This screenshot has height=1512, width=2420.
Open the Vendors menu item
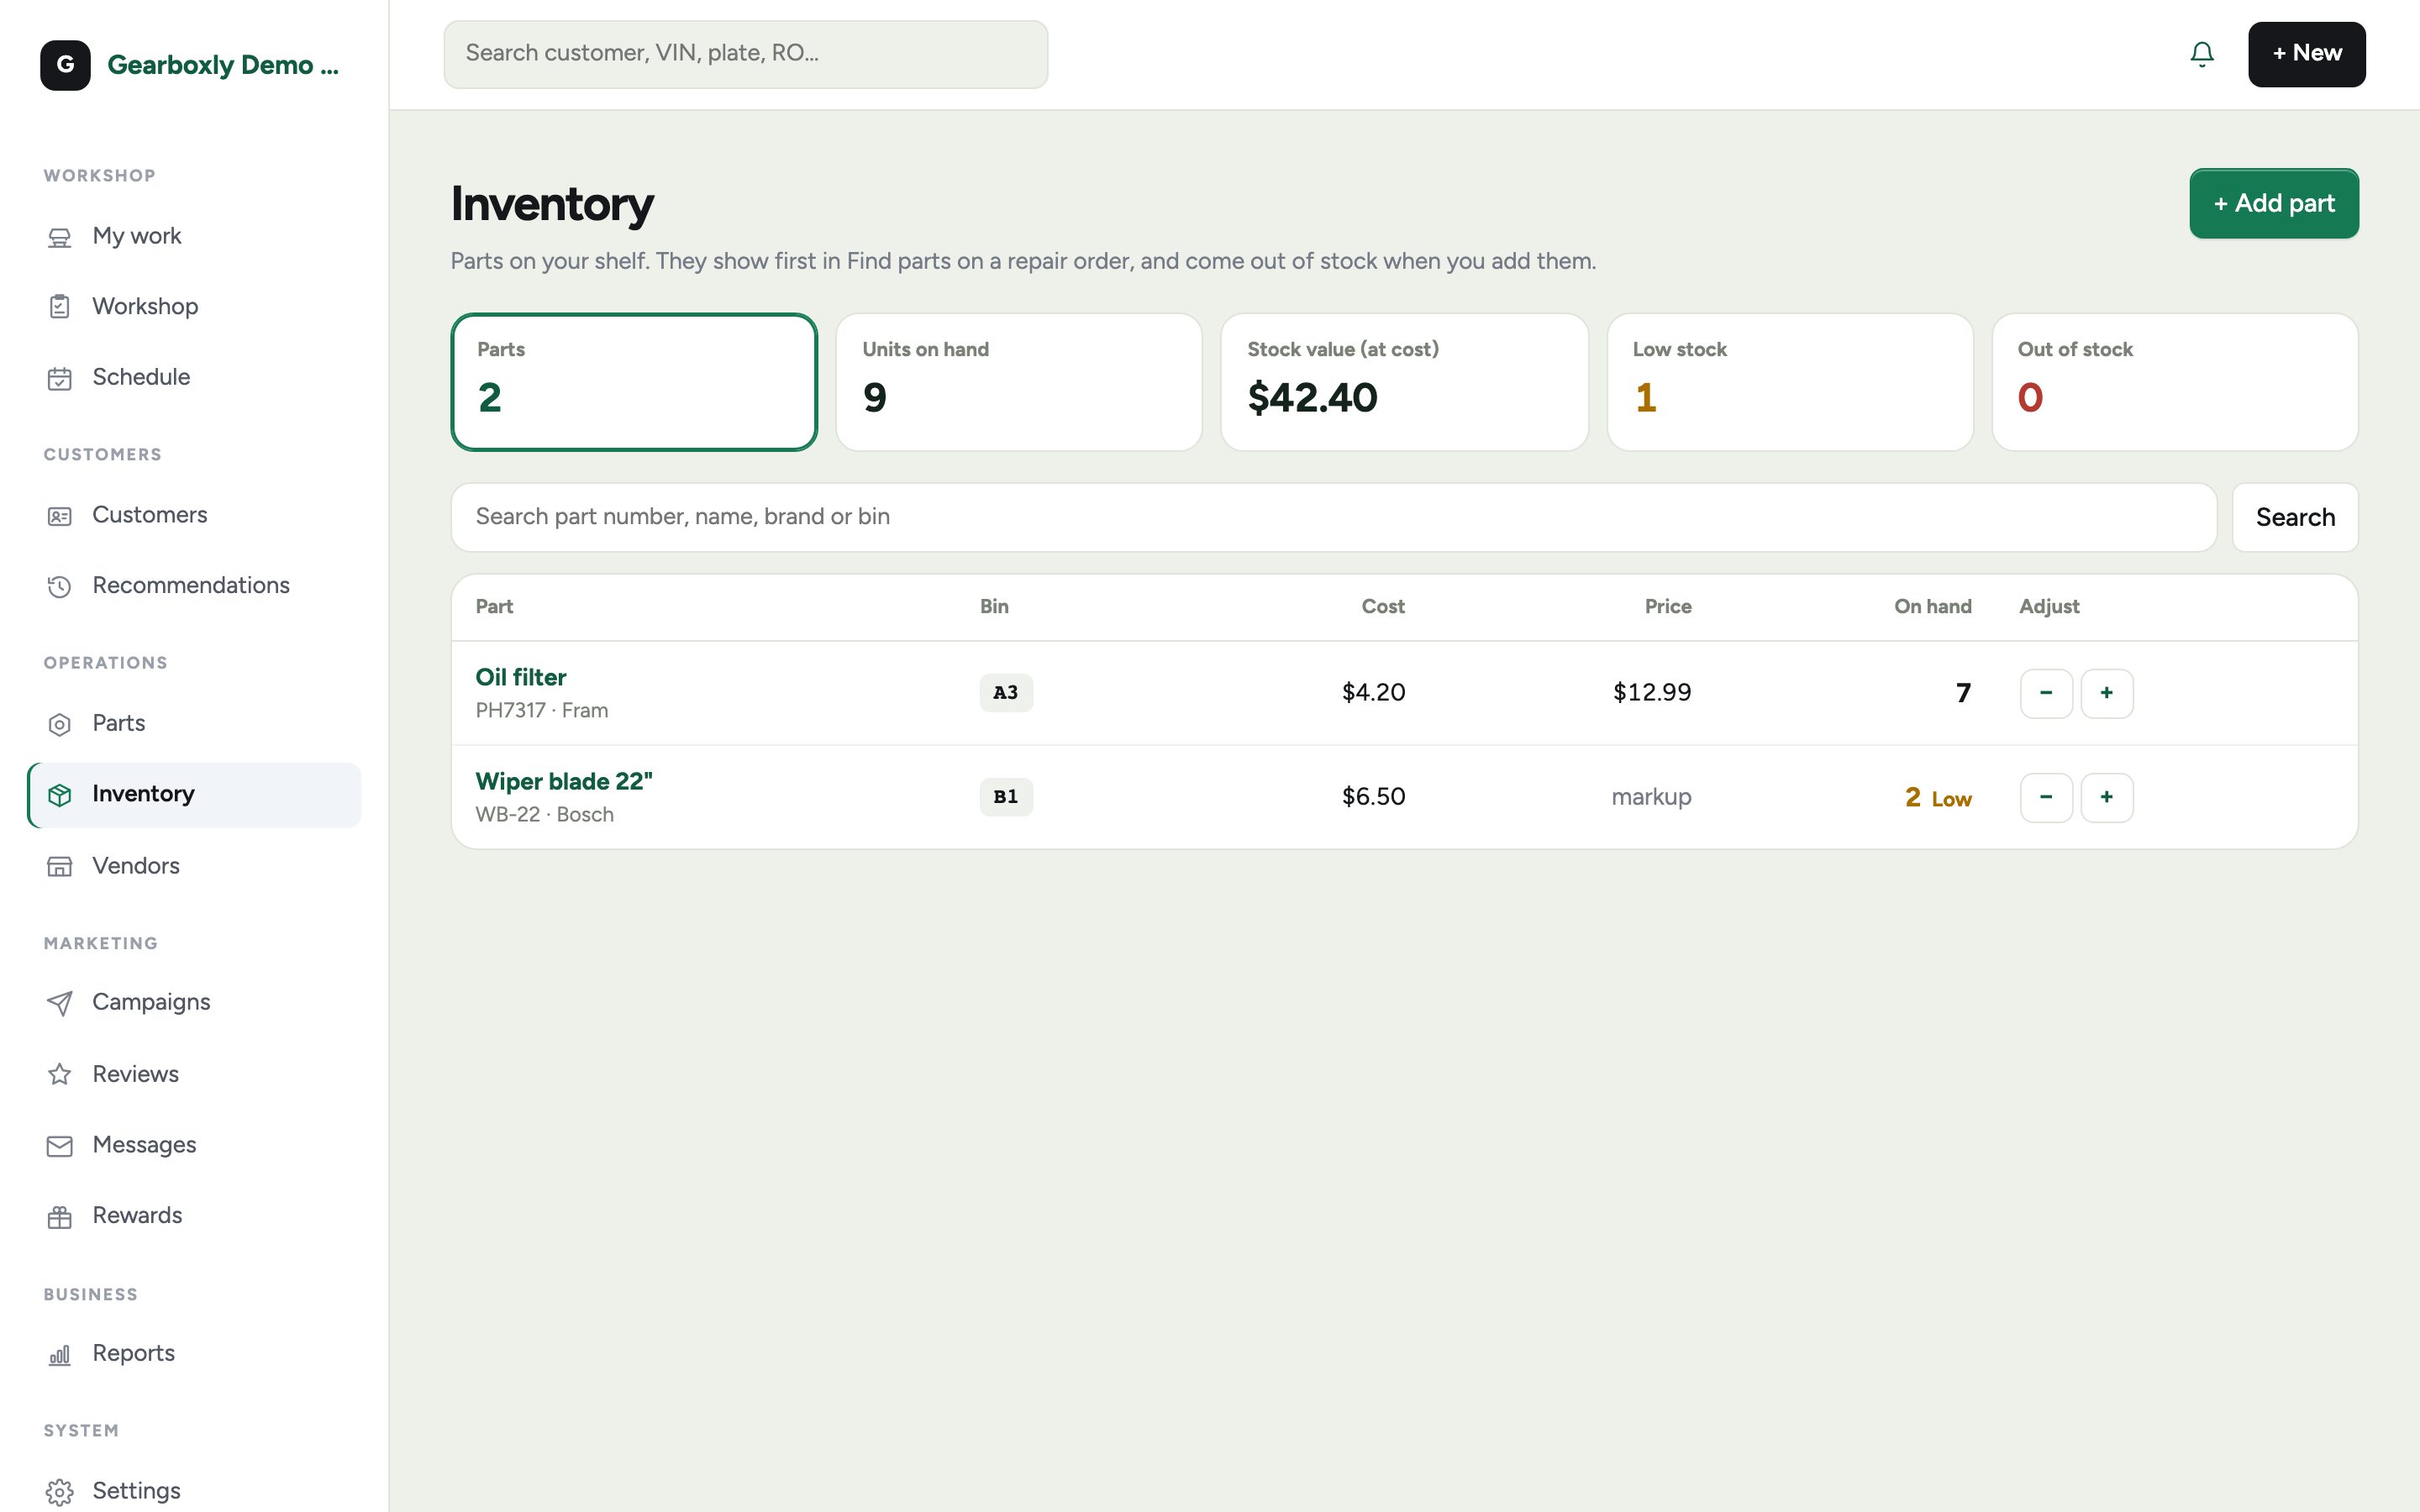[x=194, y=866]
